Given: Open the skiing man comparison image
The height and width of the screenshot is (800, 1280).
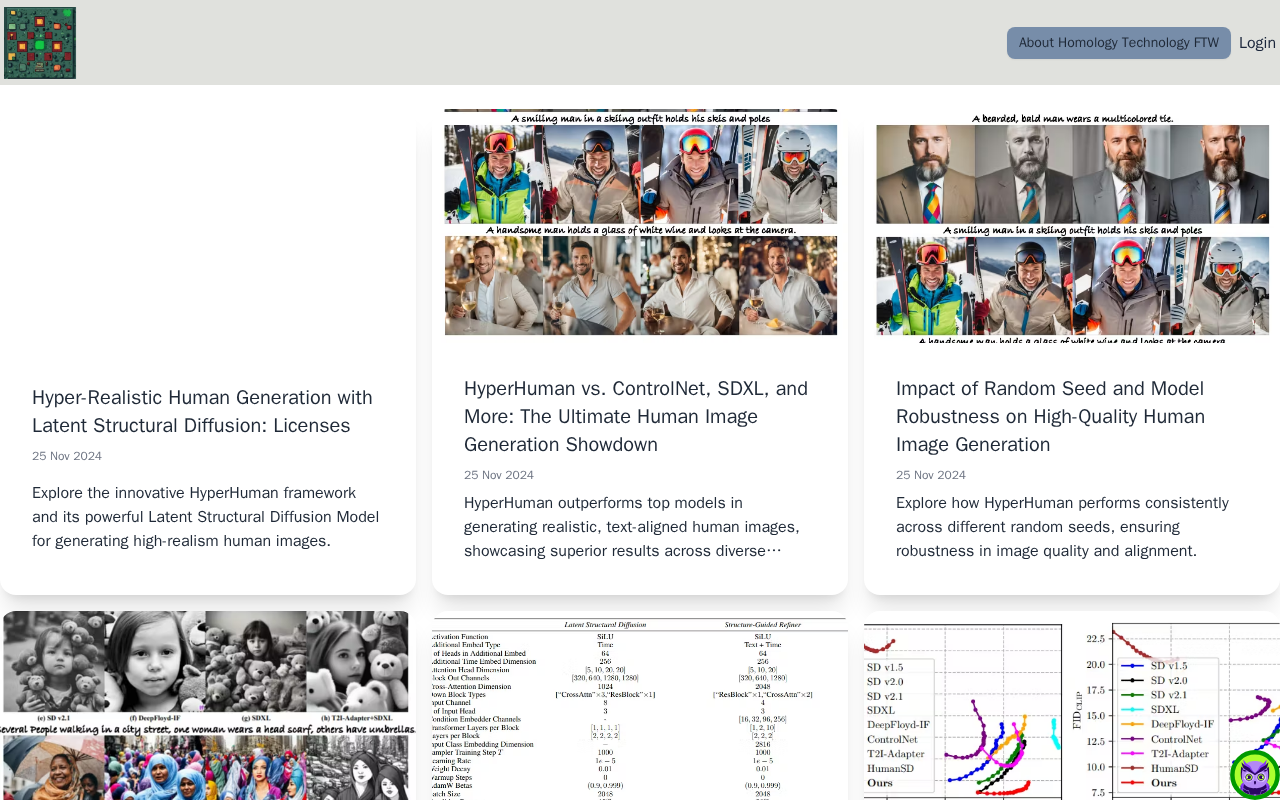Looking at the screenshot, I should 640,222.
